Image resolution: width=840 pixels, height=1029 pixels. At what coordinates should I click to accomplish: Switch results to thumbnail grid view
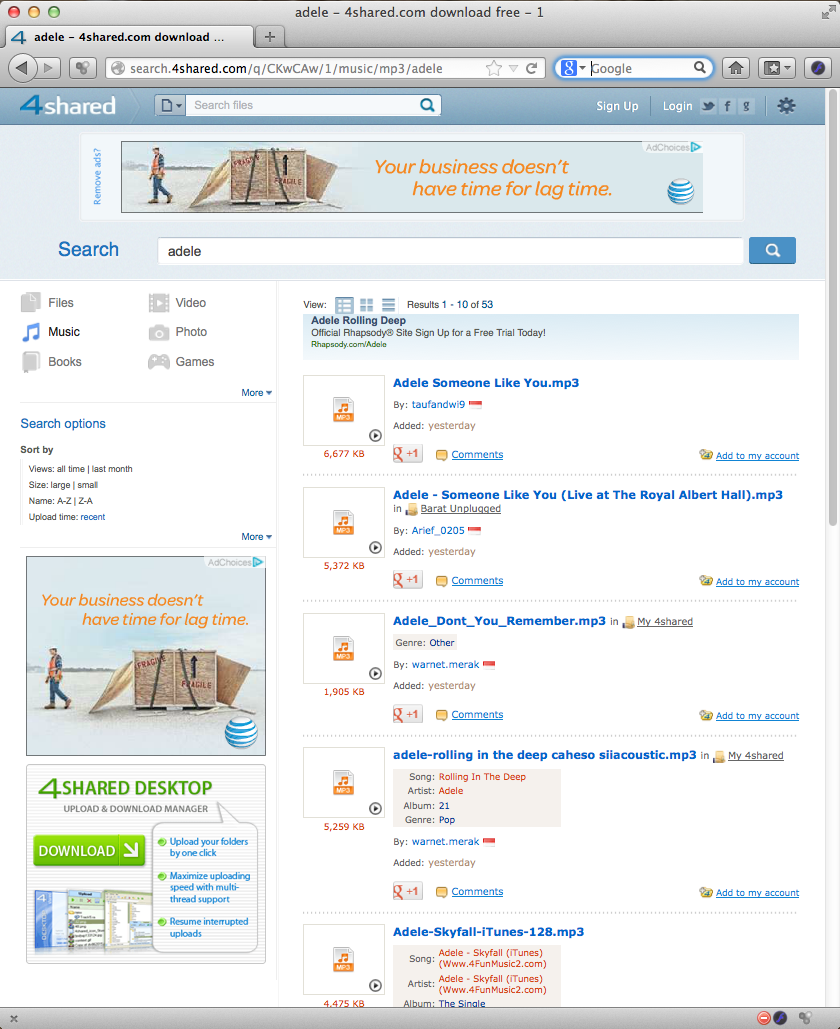[366, 304]
